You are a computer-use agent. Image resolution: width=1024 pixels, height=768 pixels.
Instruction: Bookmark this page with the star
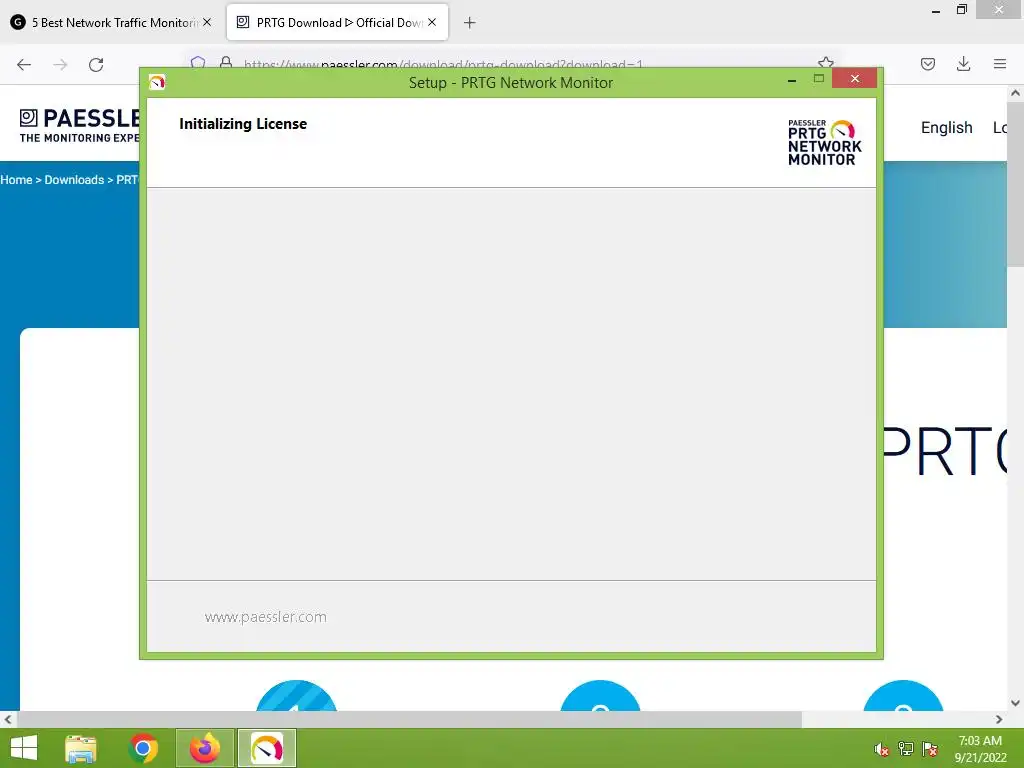pos(825,63)
